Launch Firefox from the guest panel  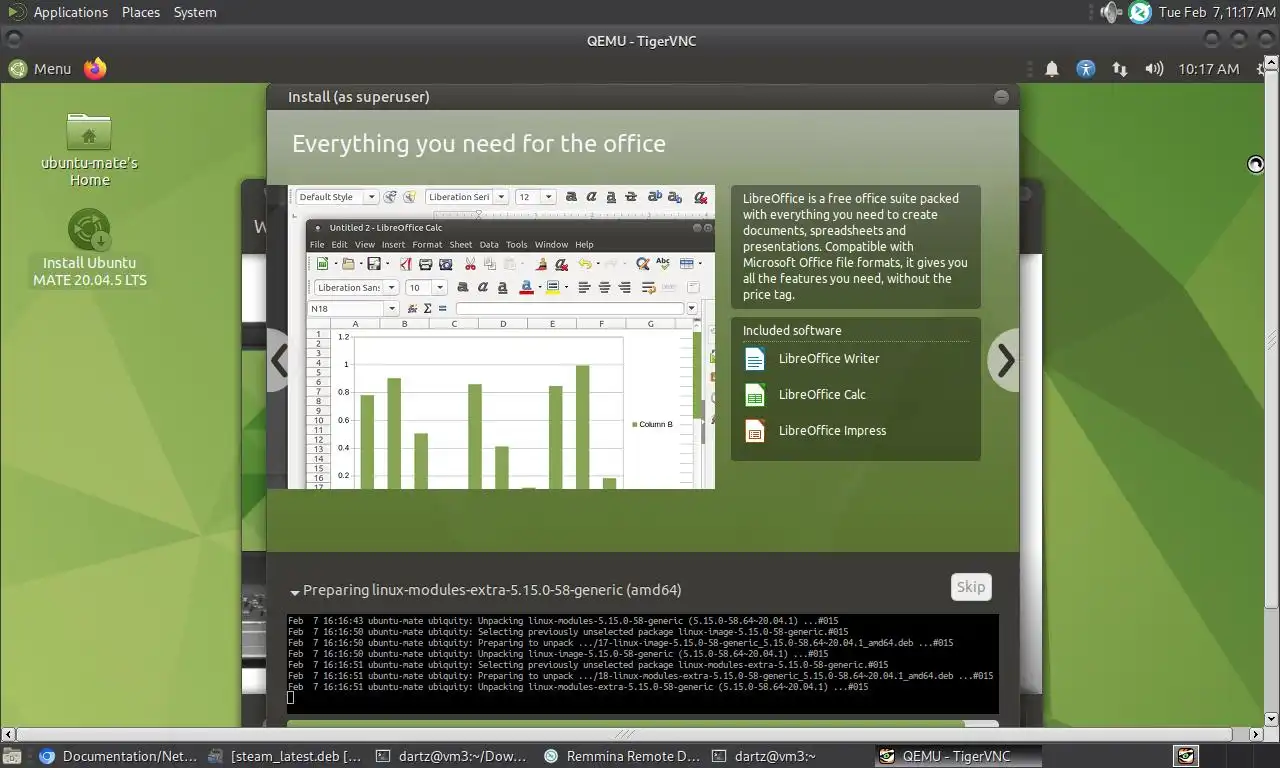coord(95,68)
